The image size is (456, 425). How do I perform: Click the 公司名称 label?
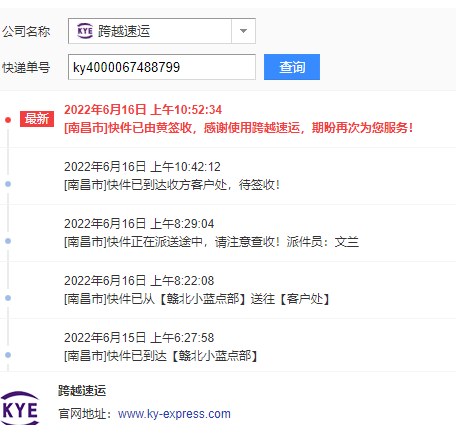[x=26, y=31]
